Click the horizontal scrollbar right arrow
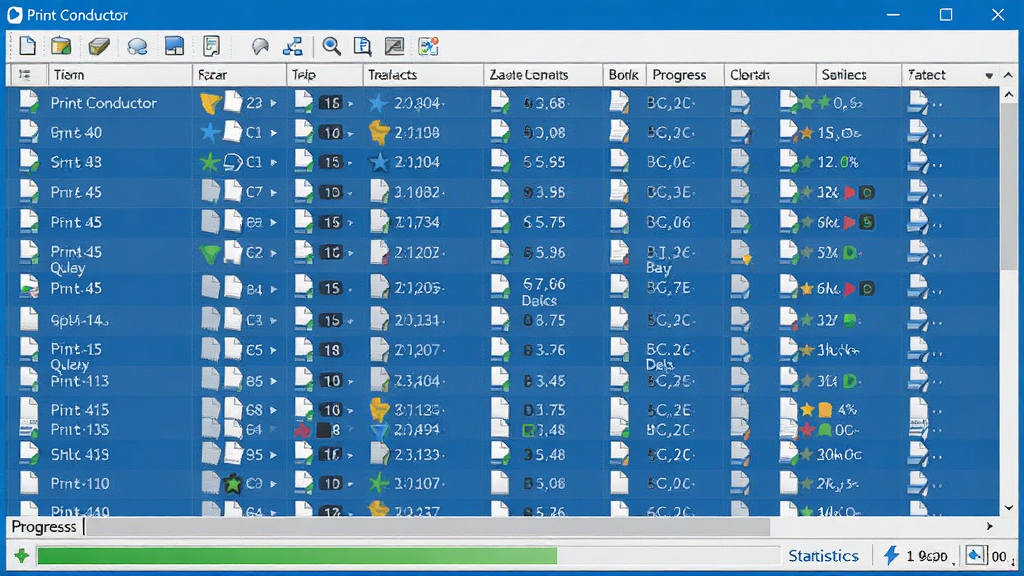The width and height of the screenshot is (1024, 576). [989, 526]
